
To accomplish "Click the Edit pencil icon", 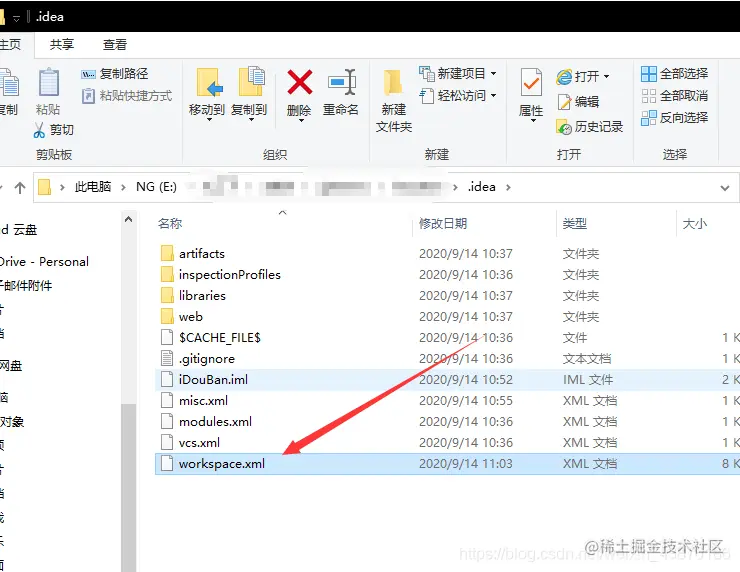I will click(x=564, y=101).
